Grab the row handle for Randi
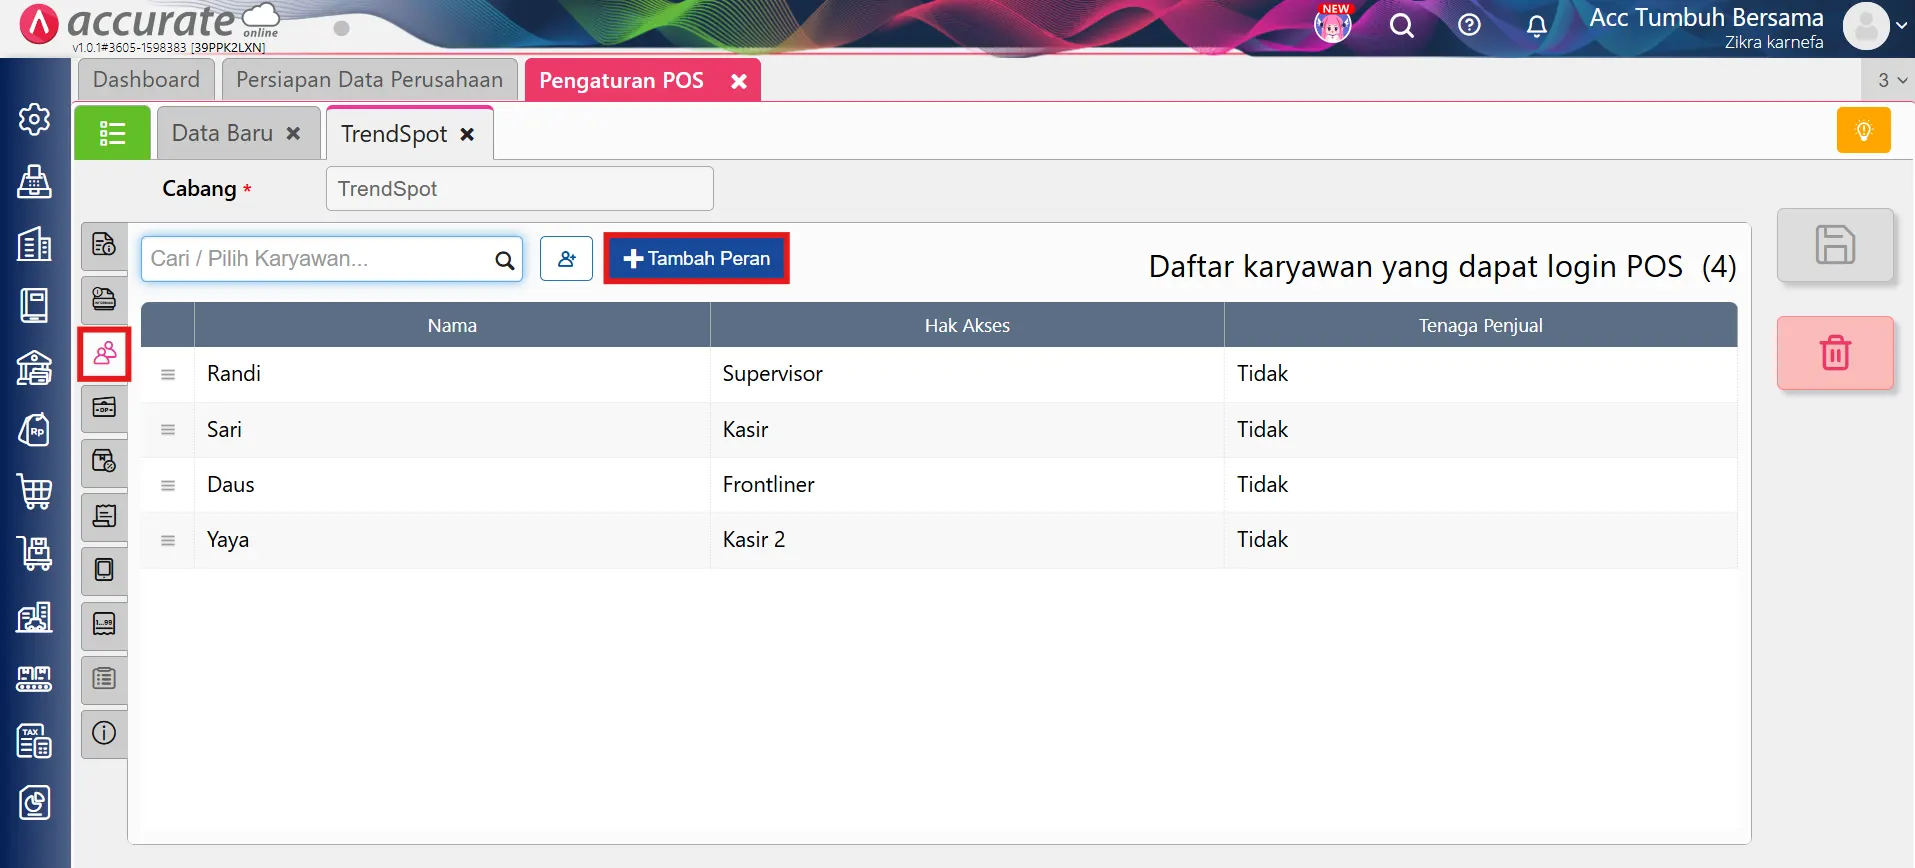1915x868 pixels. point(168,375)
